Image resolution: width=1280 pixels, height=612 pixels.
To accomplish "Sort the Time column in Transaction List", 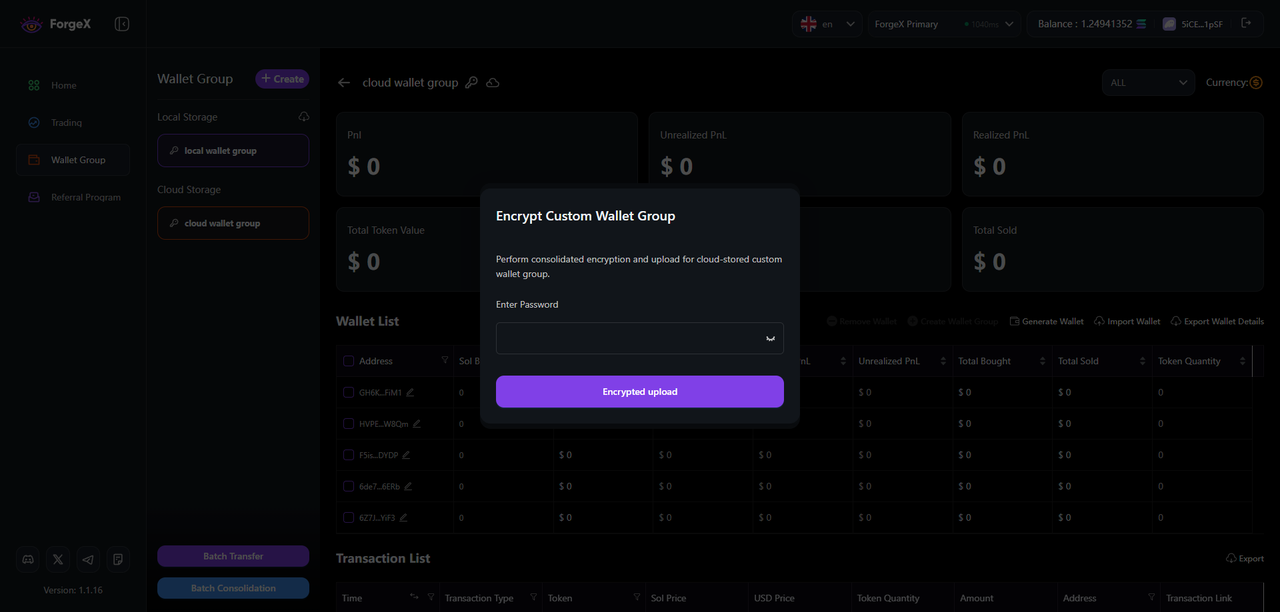I will [414, 598].
